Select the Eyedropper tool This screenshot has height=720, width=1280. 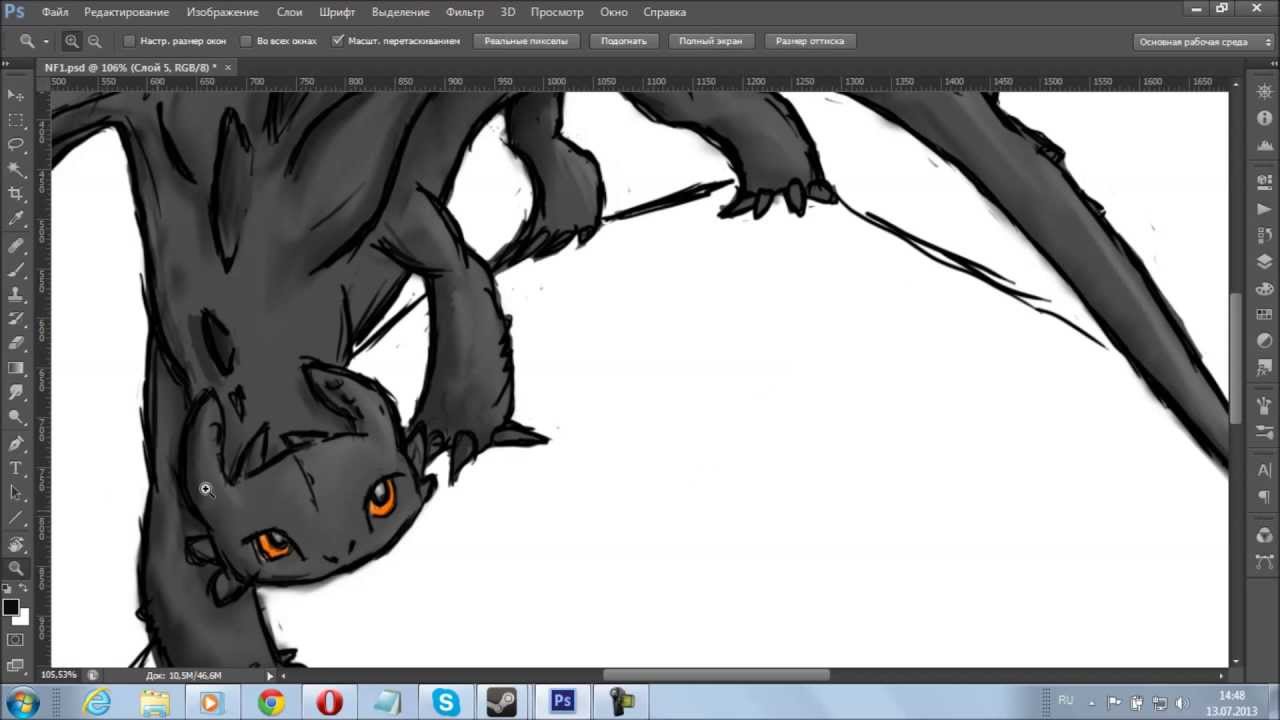click(16, 219)
